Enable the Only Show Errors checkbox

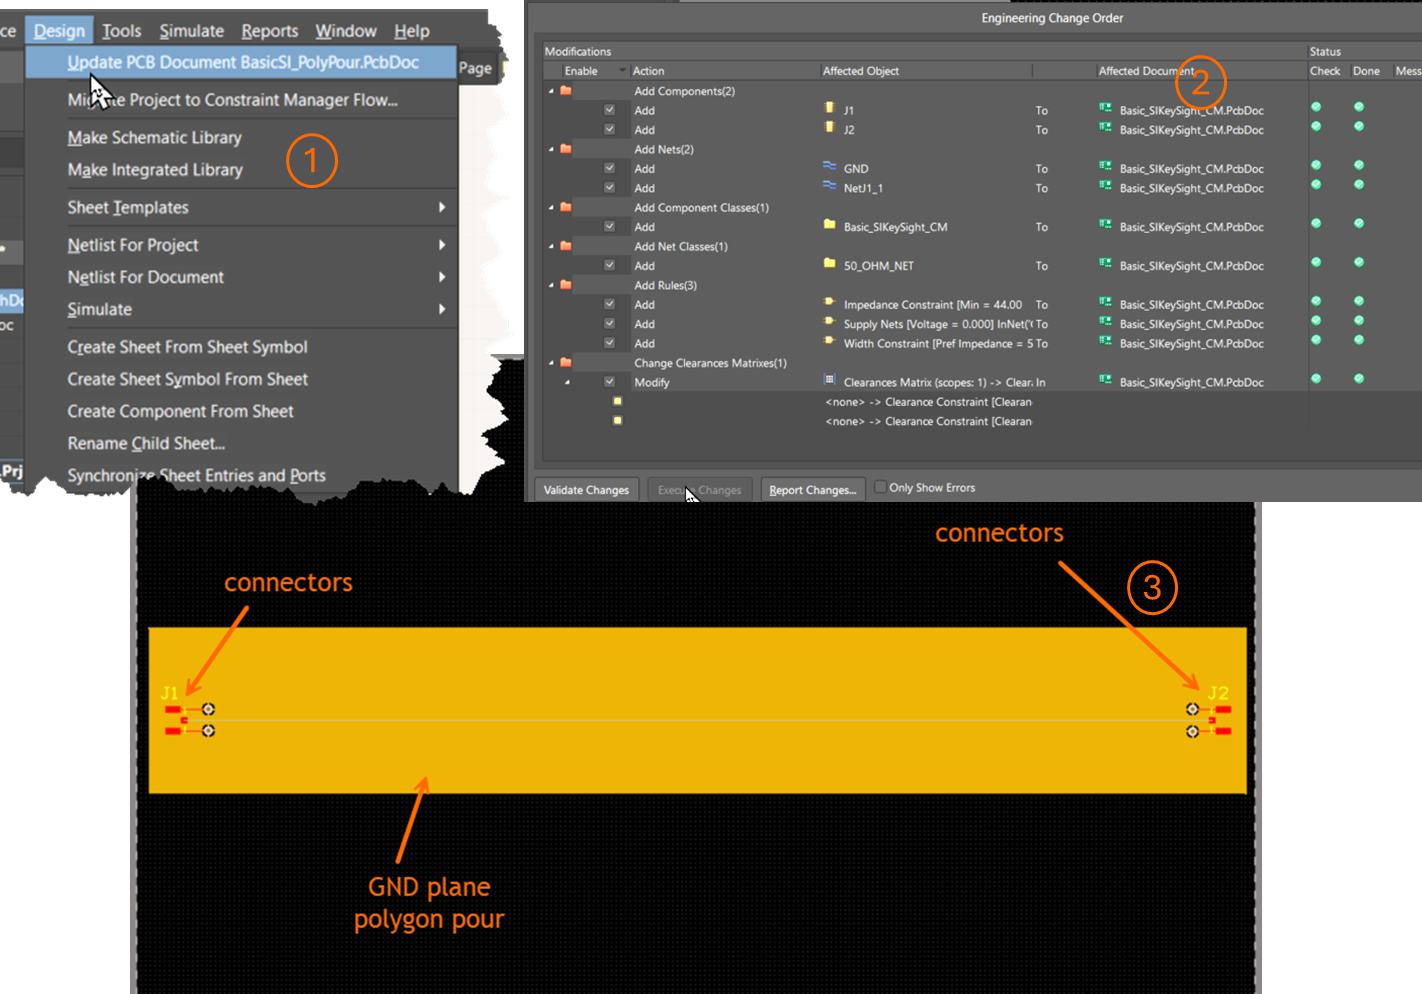click(880, 487)
